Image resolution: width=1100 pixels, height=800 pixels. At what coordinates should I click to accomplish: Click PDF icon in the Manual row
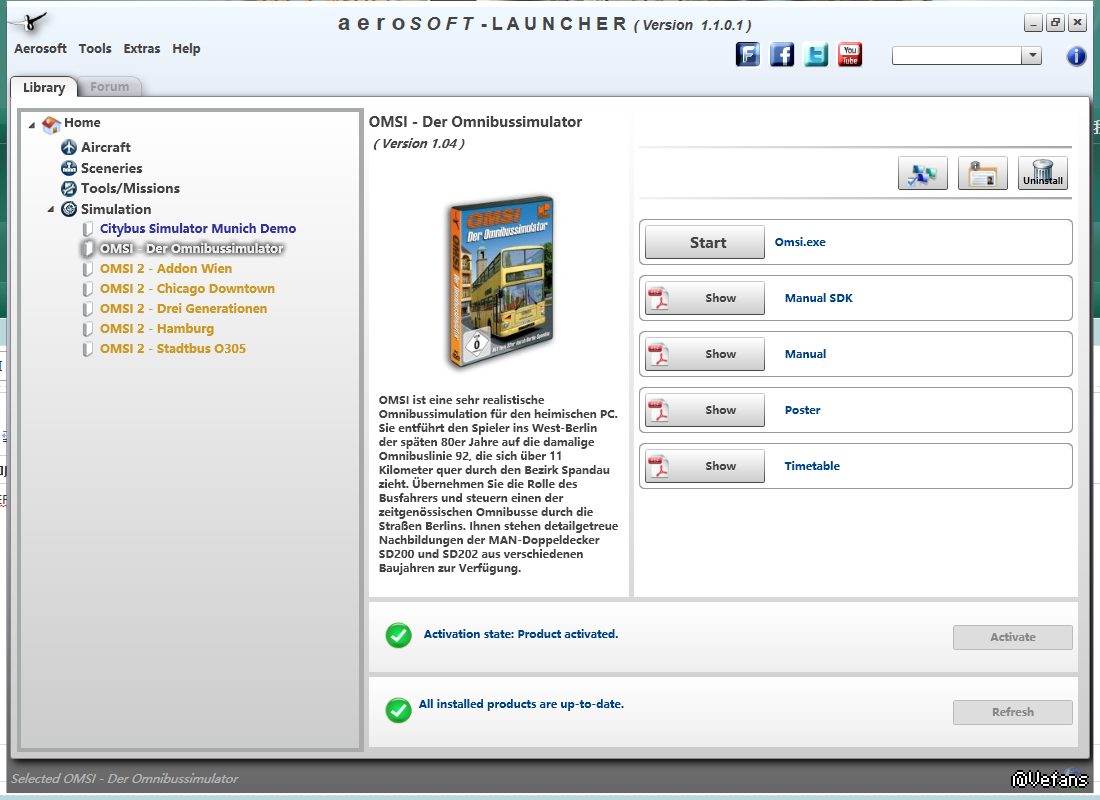658,354
